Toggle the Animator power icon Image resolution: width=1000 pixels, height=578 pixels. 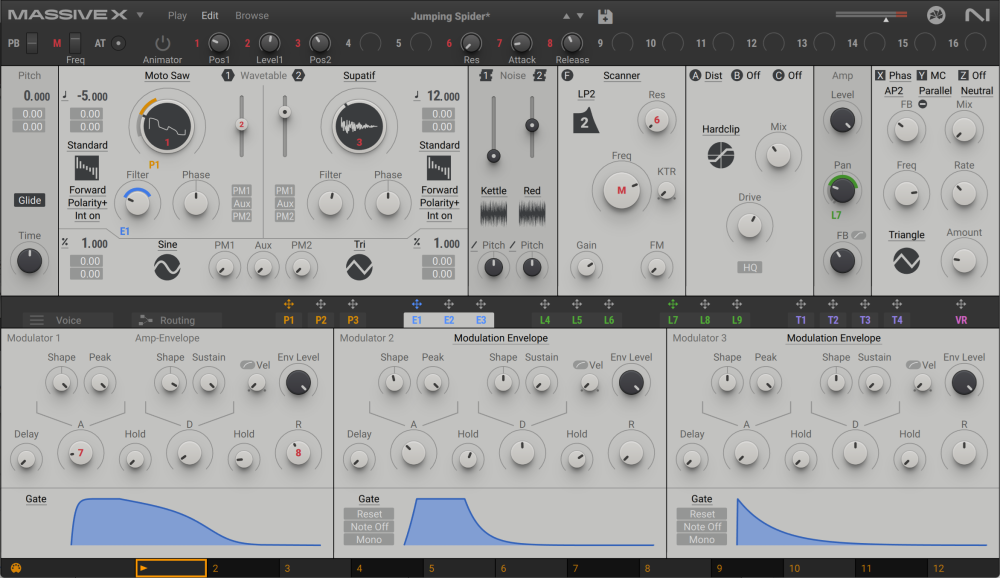163,43
